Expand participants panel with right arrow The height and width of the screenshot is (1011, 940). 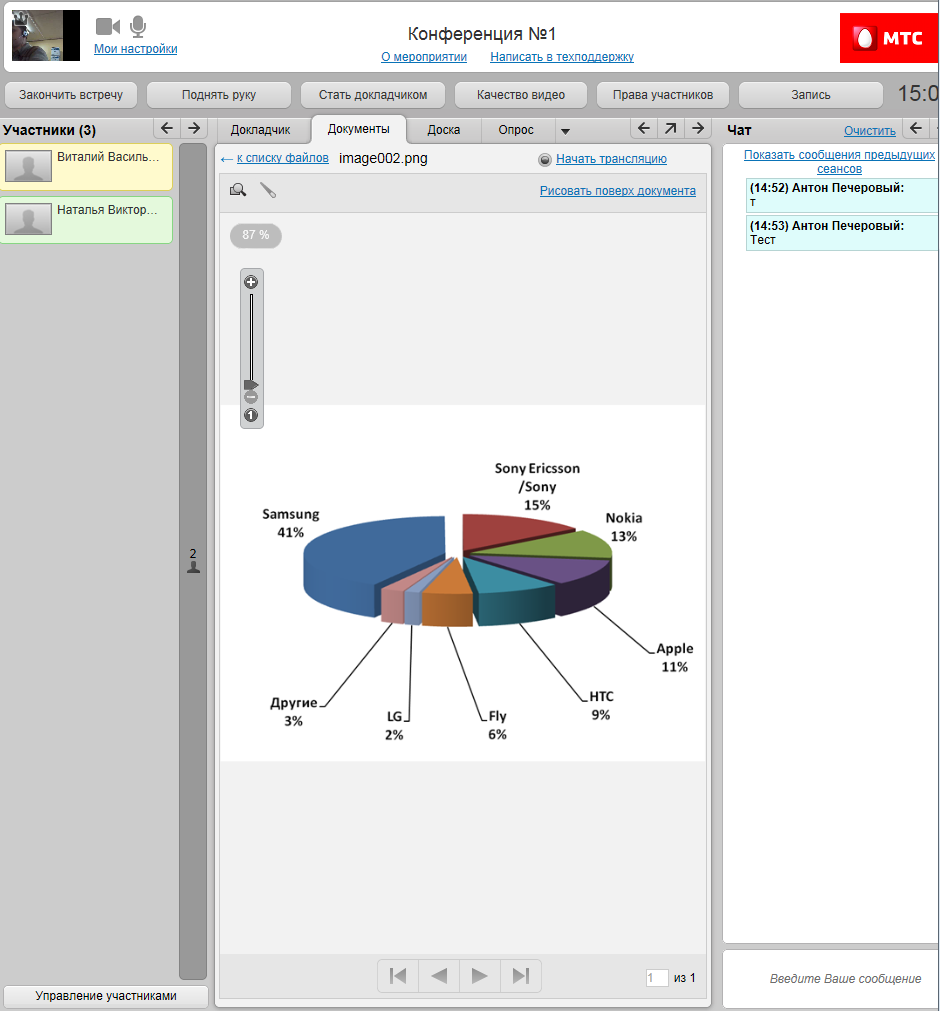(194, 128)
